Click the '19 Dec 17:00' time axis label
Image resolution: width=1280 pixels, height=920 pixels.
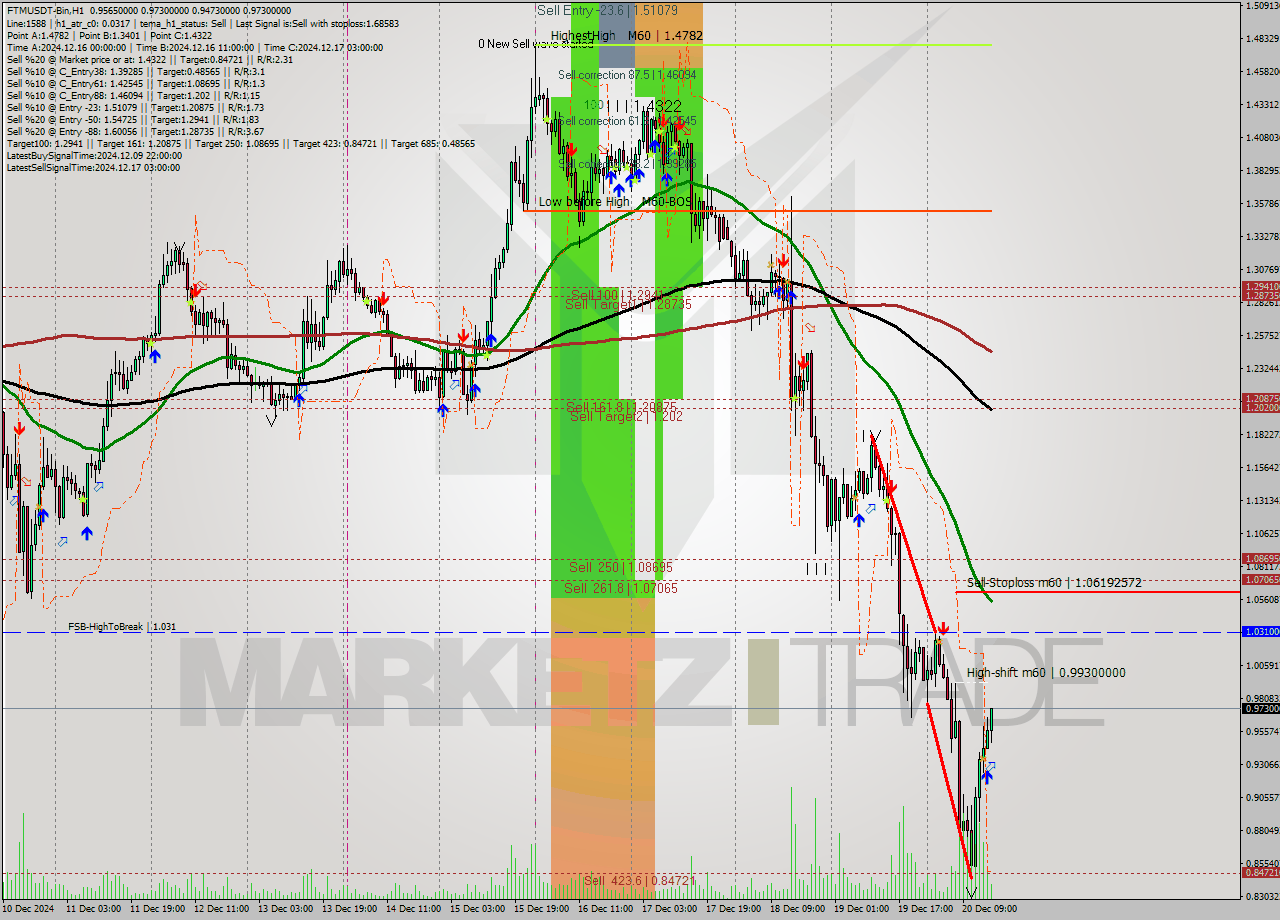tap(925, 909)
